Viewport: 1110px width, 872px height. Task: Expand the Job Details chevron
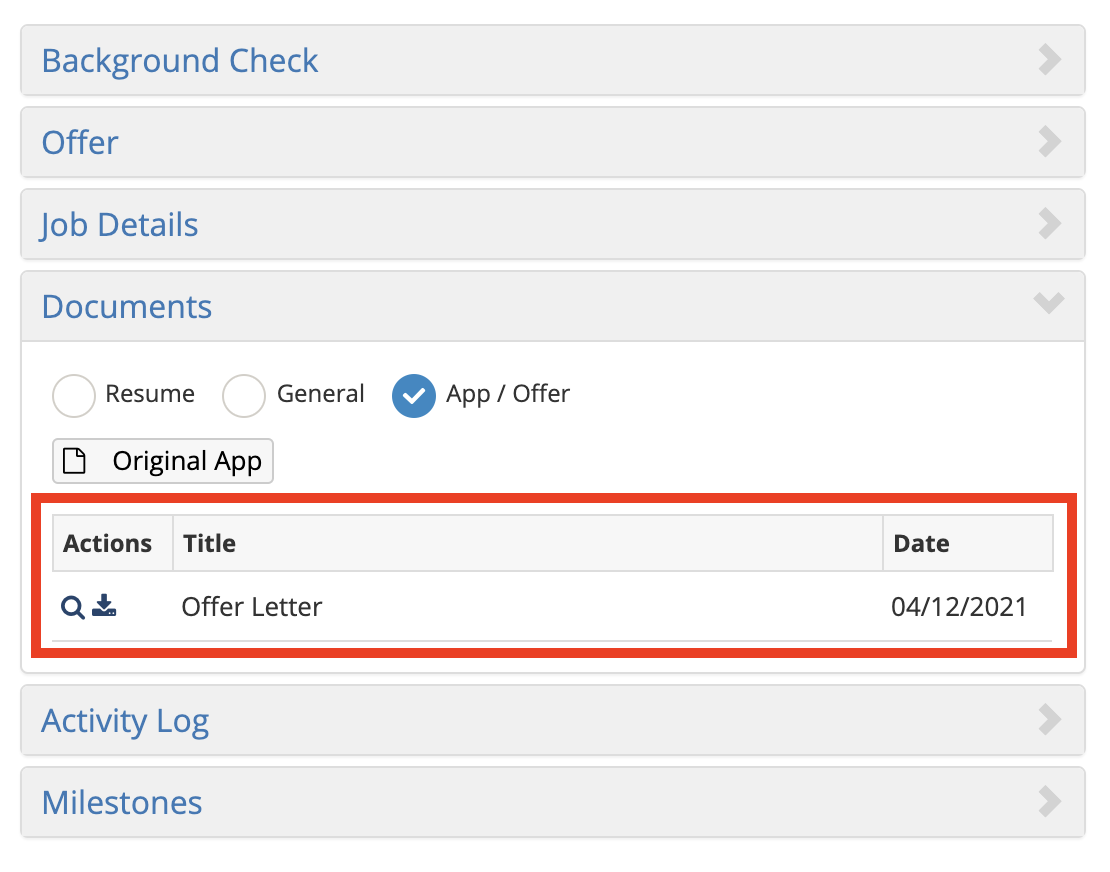click(1049, 224)
